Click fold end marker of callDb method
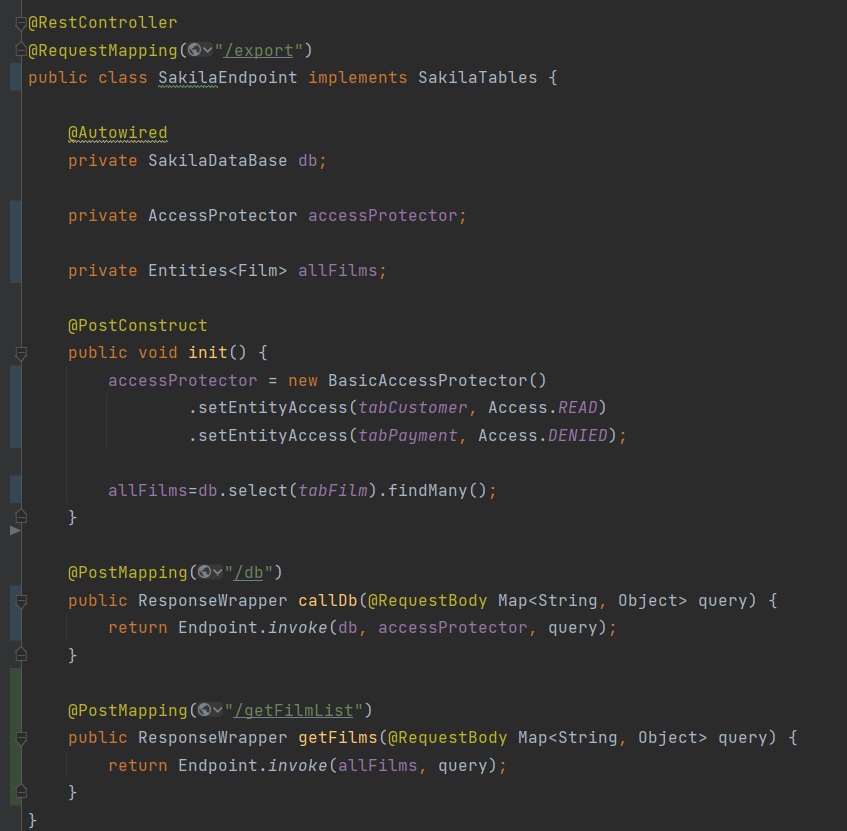847x831 pixels. tap(21, 654)
